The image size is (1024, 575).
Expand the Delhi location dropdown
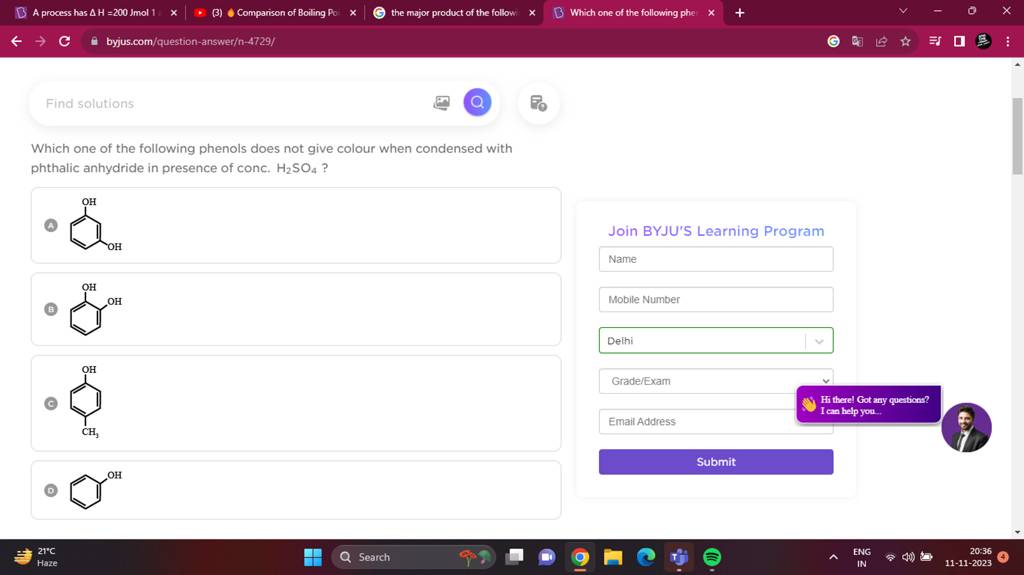coord(819,341)
